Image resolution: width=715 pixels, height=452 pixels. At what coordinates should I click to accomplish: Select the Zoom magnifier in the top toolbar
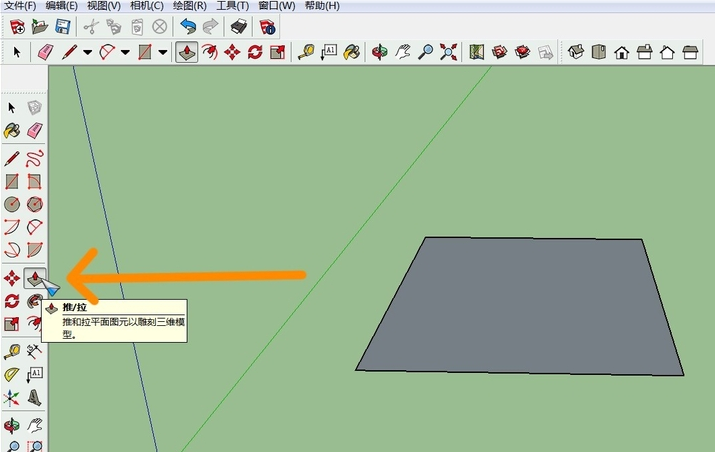tap(425, 52)
